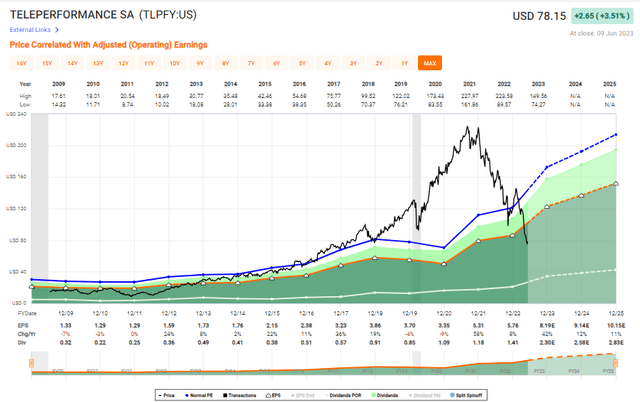Click the 2023 high value 149.56

point(538,96)
